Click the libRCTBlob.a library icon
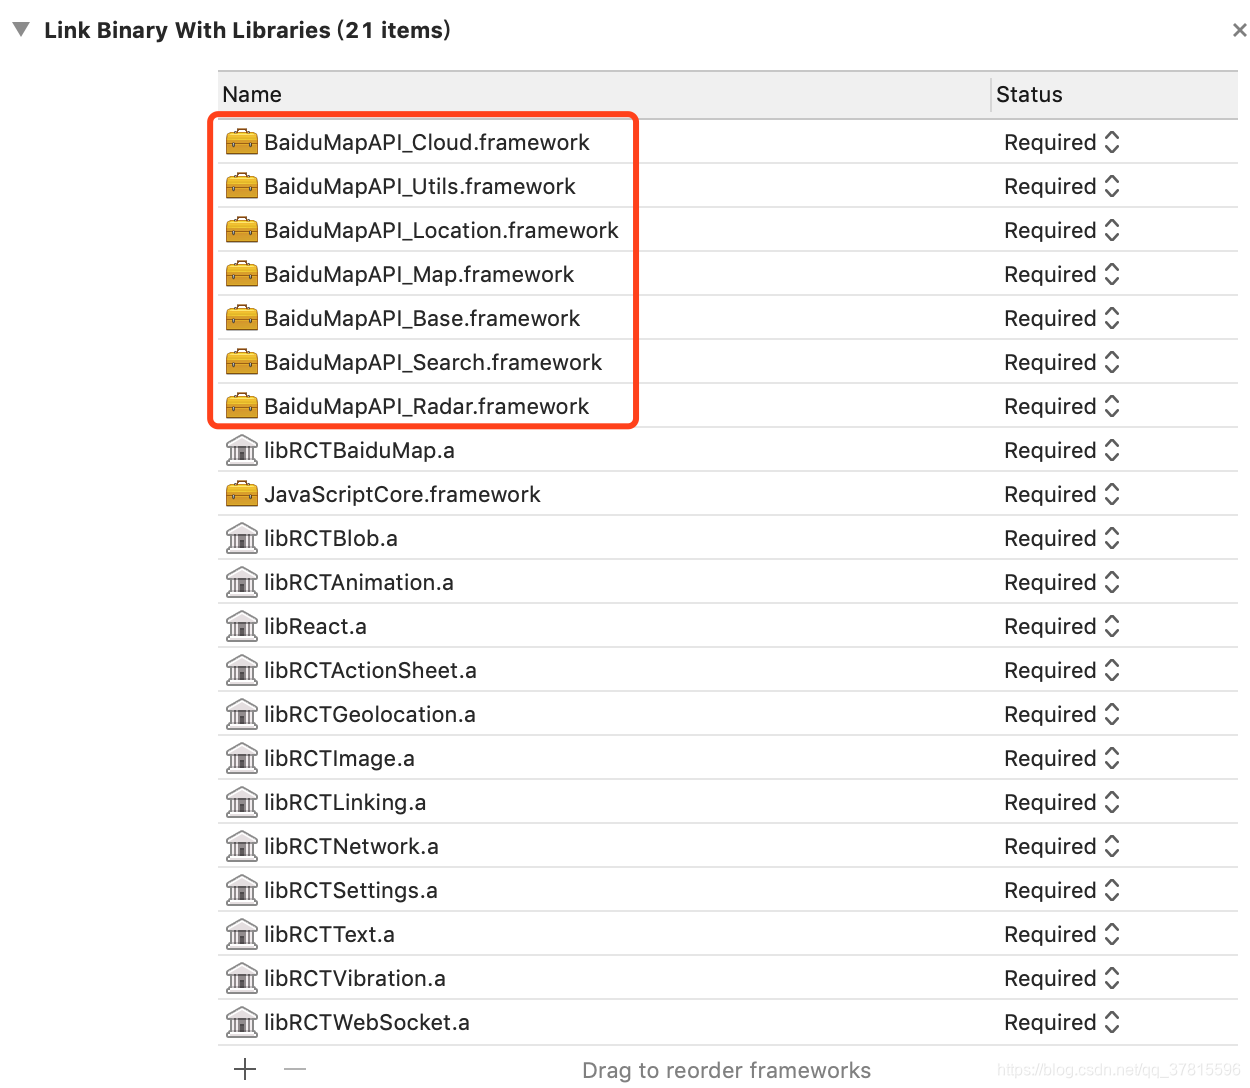 242,538
